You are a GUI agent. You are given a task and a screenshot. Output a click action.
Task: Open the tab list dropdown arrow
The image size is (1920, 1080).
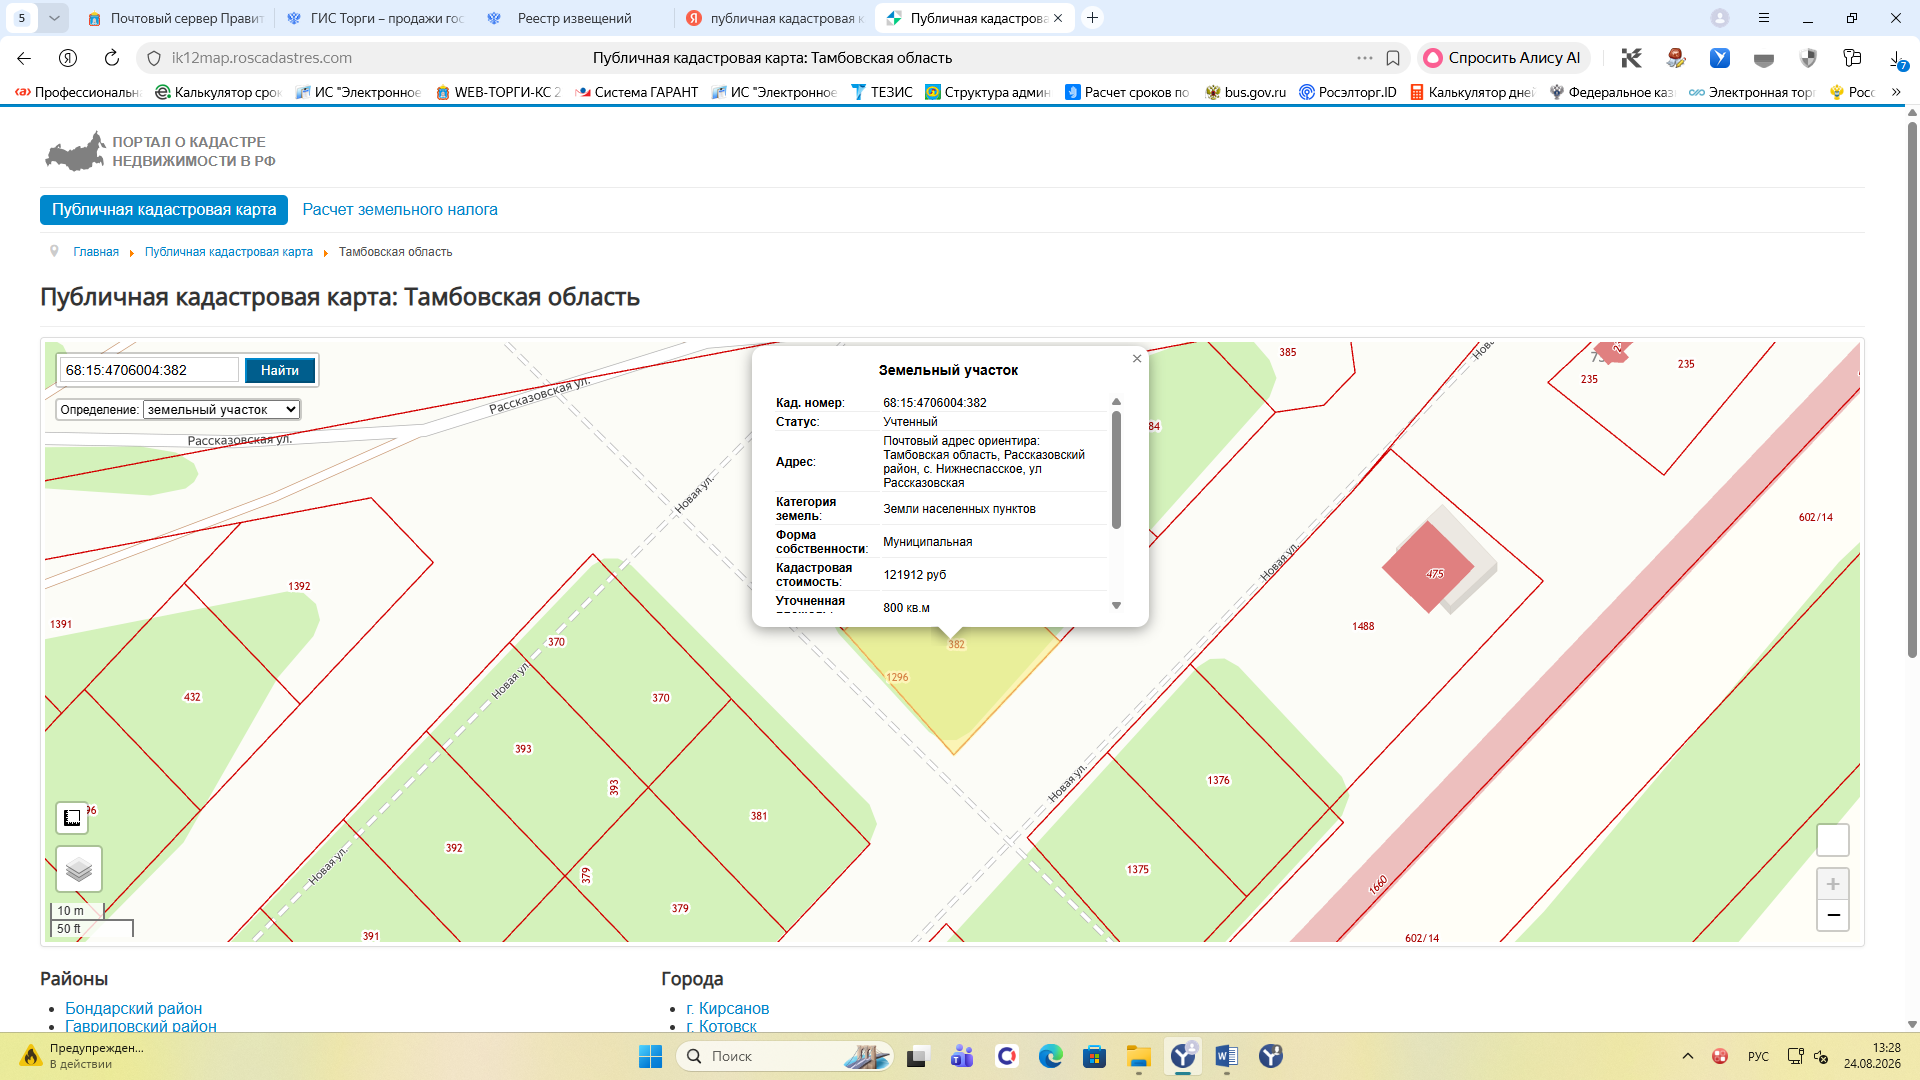click(x=54, y=18)
